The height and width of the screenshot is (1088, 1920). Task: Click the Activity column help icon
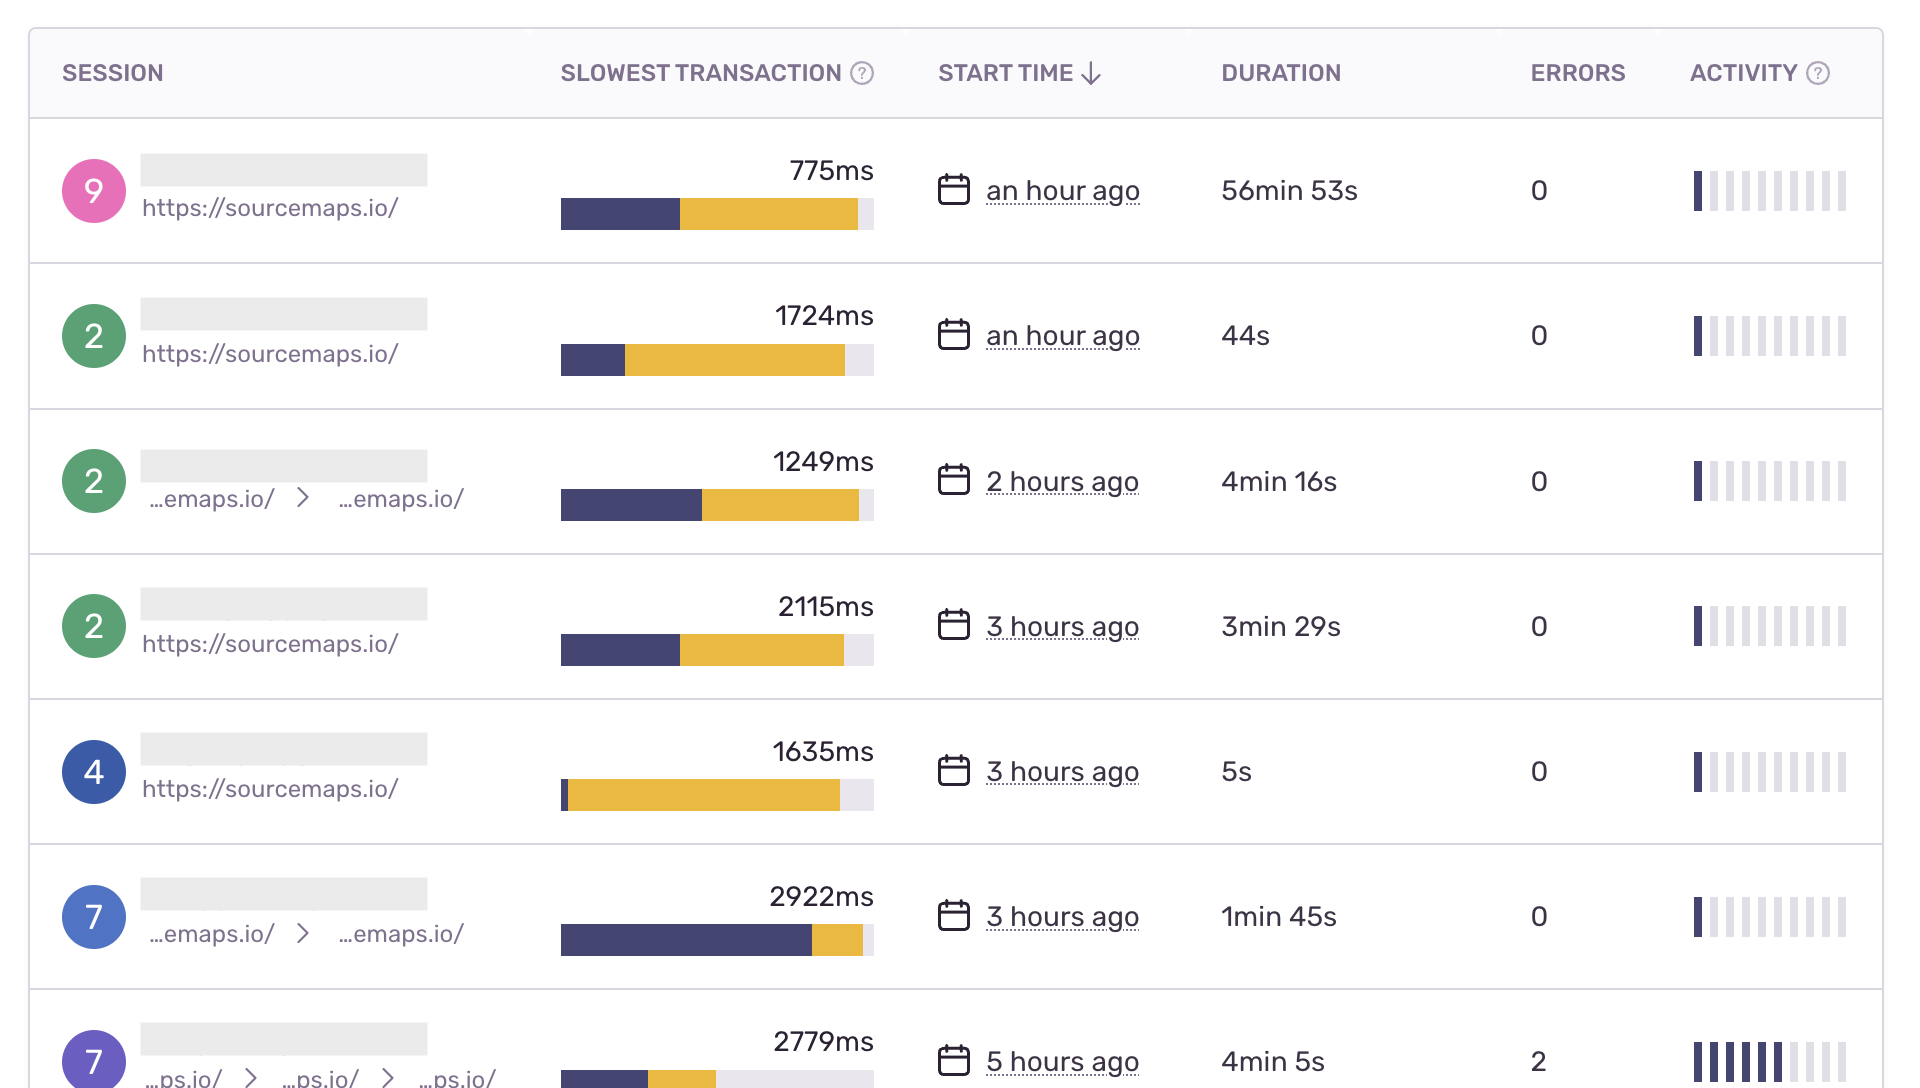[1818, 73]
